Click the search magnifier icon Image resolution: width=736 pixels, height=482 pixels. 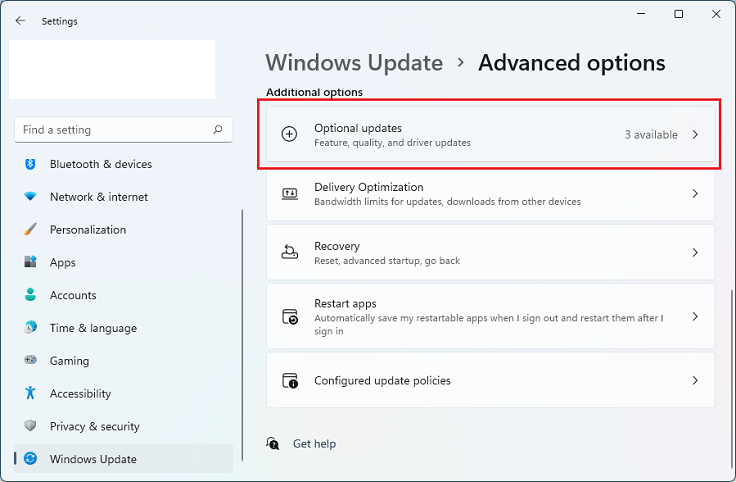click(218, 130)
